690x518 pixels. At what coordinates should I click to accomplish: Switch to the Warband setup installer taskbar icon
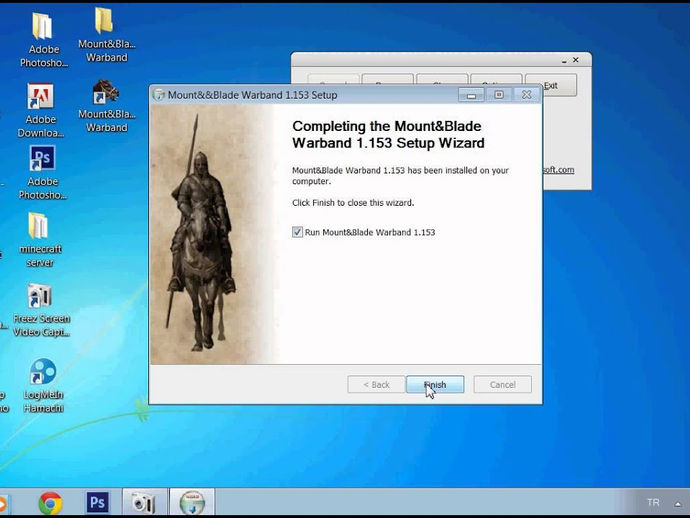[192, 502]
